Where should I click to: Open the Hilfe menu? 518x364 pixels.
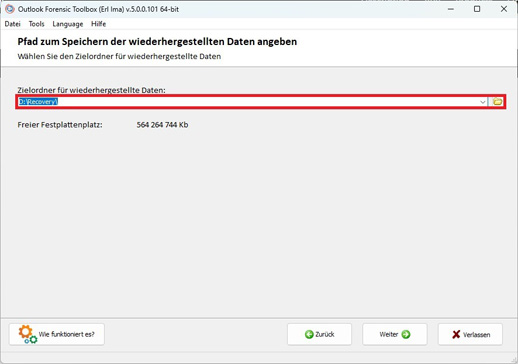98,24
